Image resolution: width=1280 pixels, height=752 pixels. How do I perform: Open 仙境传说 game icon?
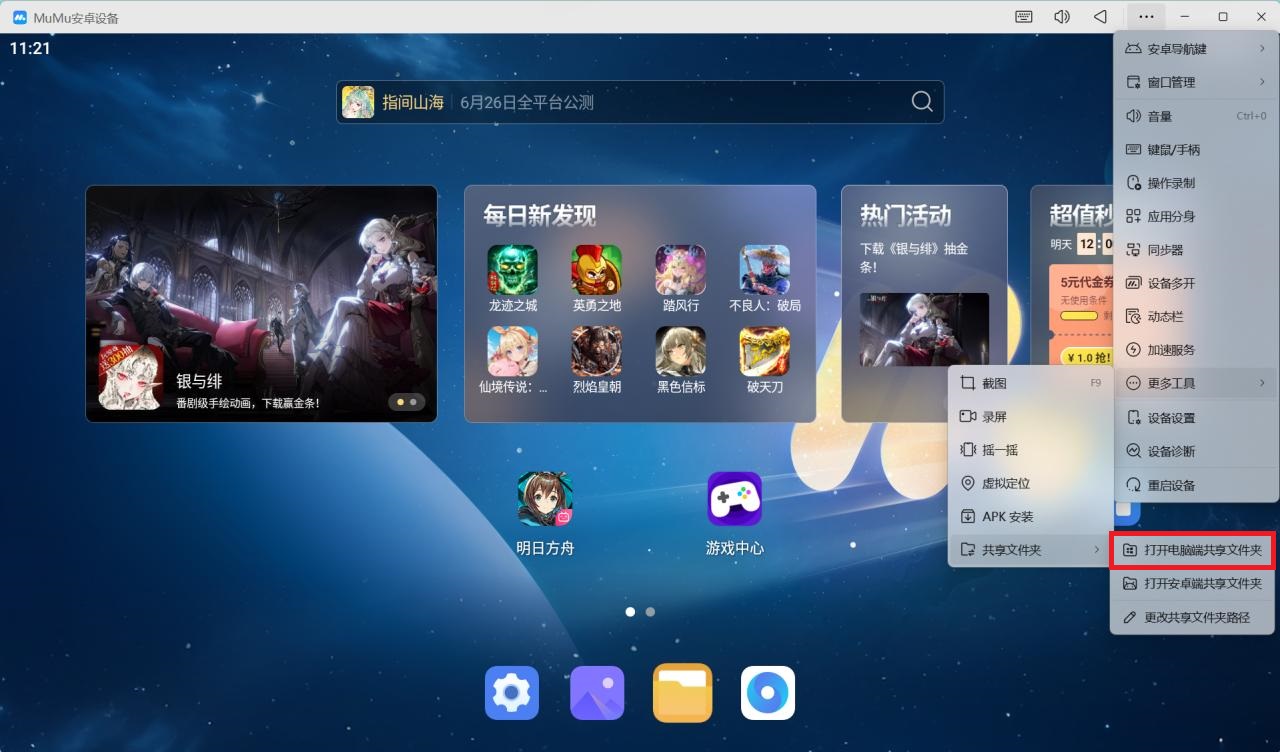tap(512, 351)
